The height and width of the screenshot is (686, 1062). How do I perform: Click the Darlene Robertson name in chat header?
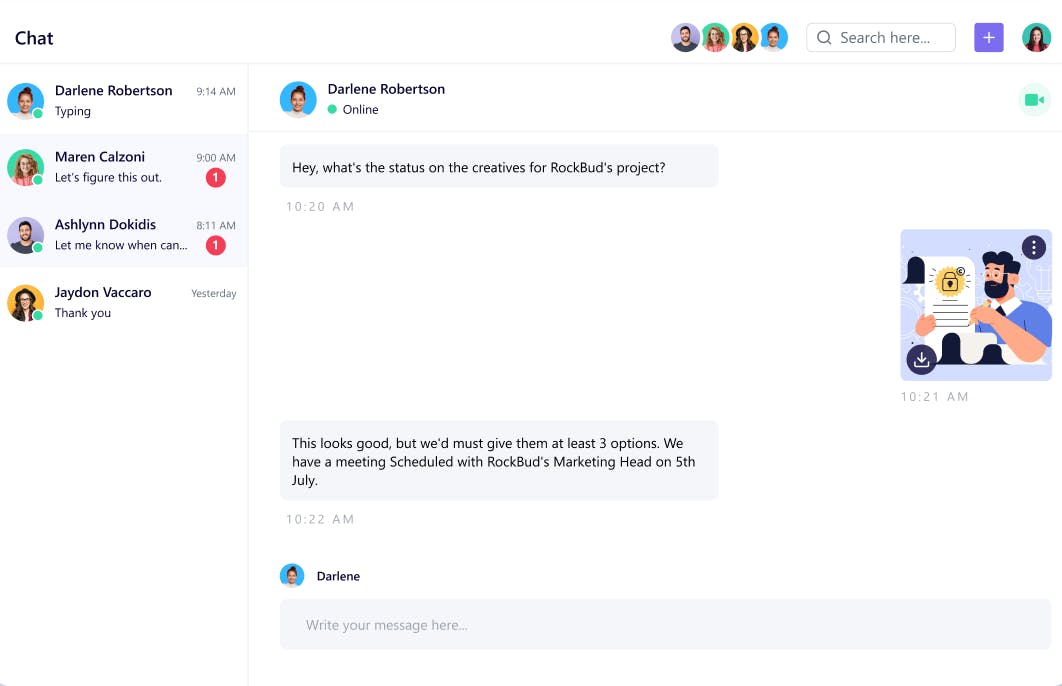click(386, 89)
